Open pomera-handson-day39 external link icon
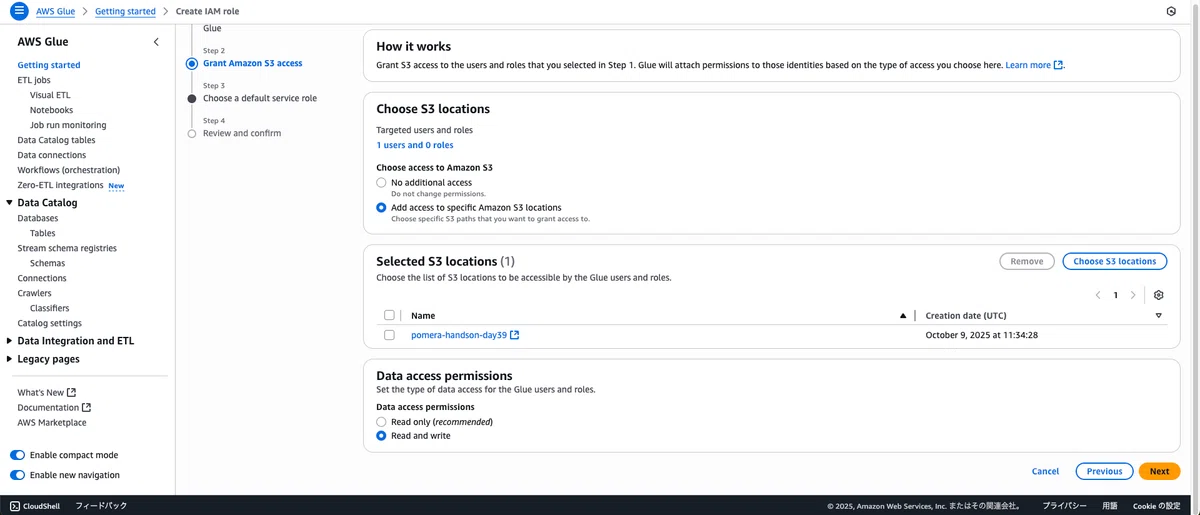The height and width of the screenshot is (515, 1200). click(515, 335)
